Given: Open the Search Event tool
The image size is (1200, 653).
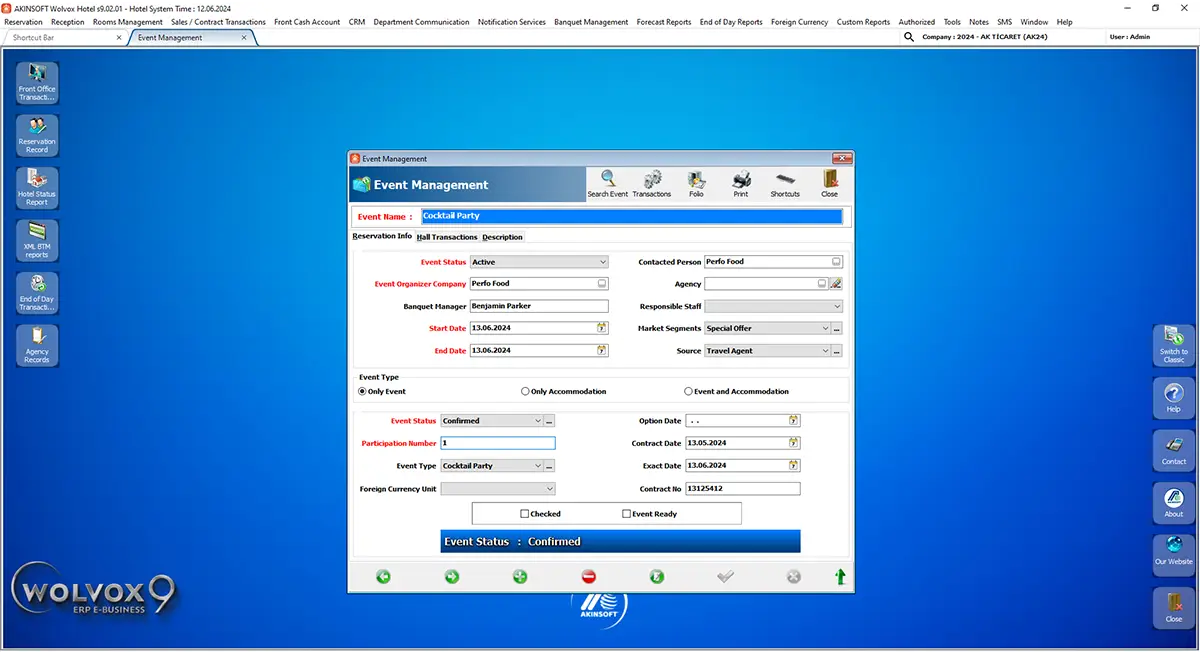Looking at the screenshot, I should pos(607,184).
